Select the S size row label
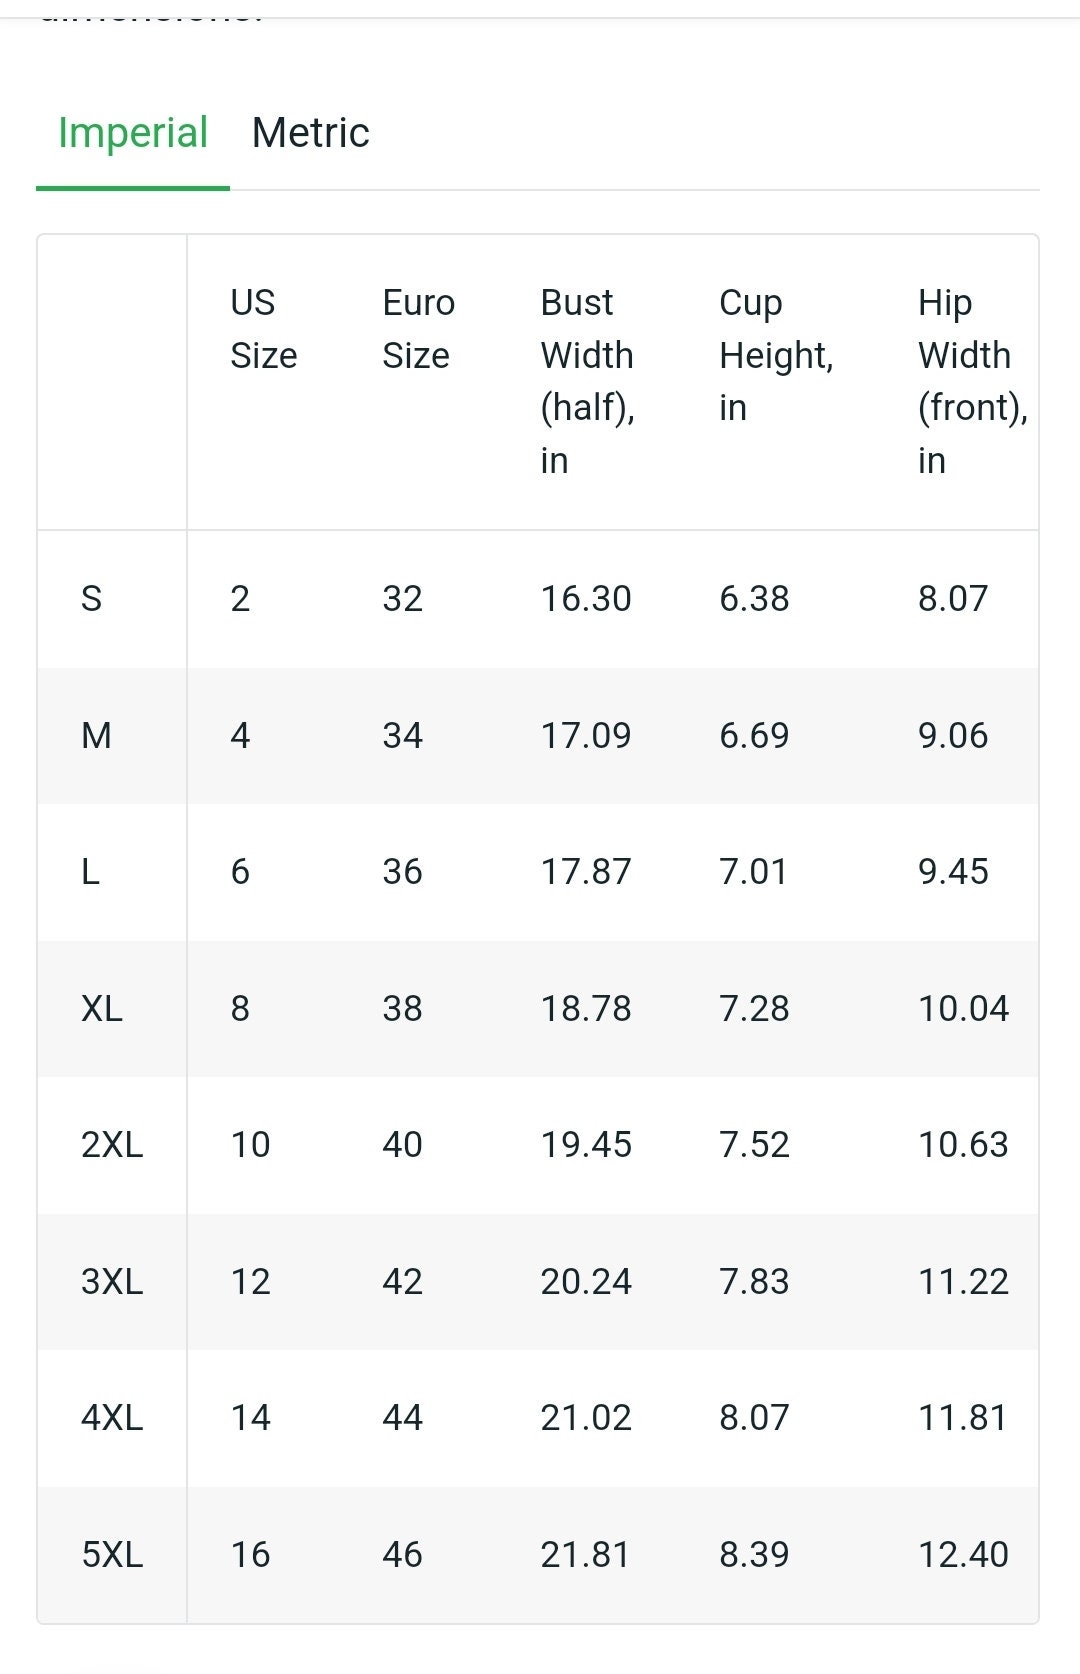The height and width of the screenshot is (1674, 1080). (x=91, y=599)
